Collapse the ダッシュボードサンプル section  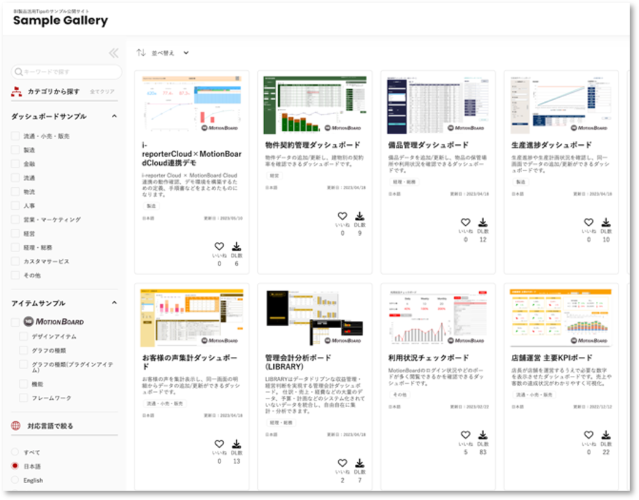click(115, 117)
